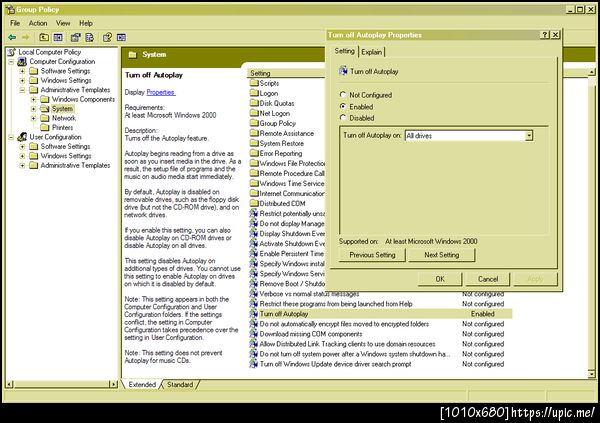Click the Error Reporting folder icon
The width and height of the screenshot is (600, 423).
[x=254, y=153]
